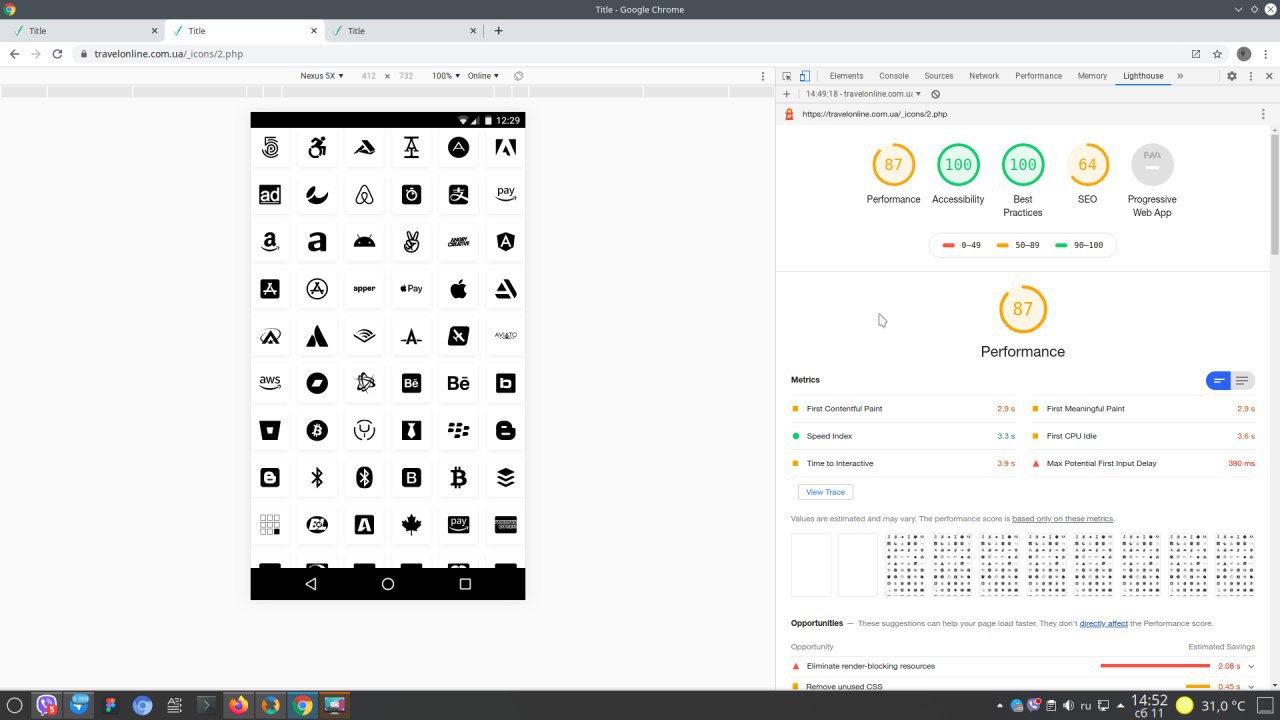Tap the Behance square icon
The height and width of the screenshot is (720, 1280).
point(411,383)
